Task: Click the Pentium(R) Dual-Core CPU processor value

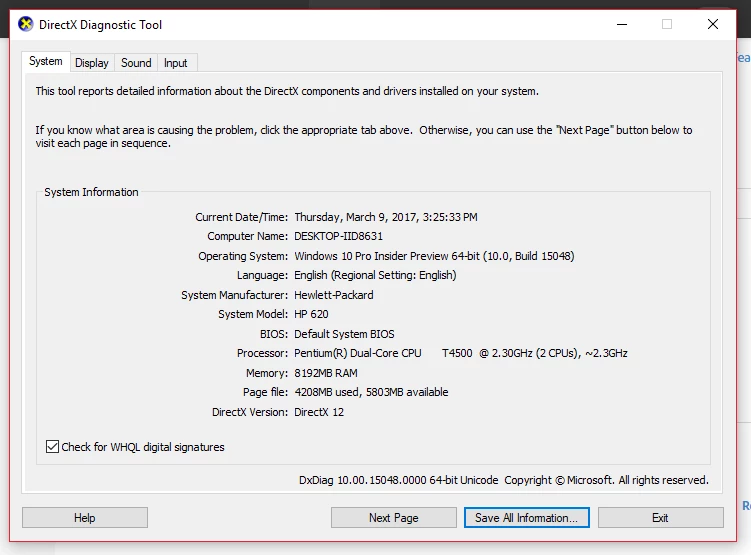Action: click(x=461, y=353)
